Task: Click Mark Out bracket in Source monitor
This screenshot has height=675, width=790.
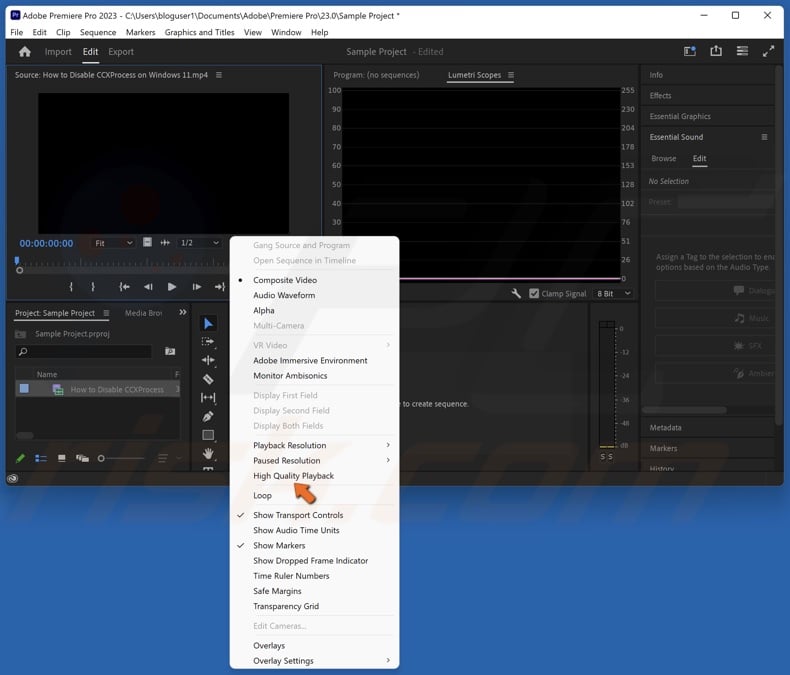Action: point(93,287)
